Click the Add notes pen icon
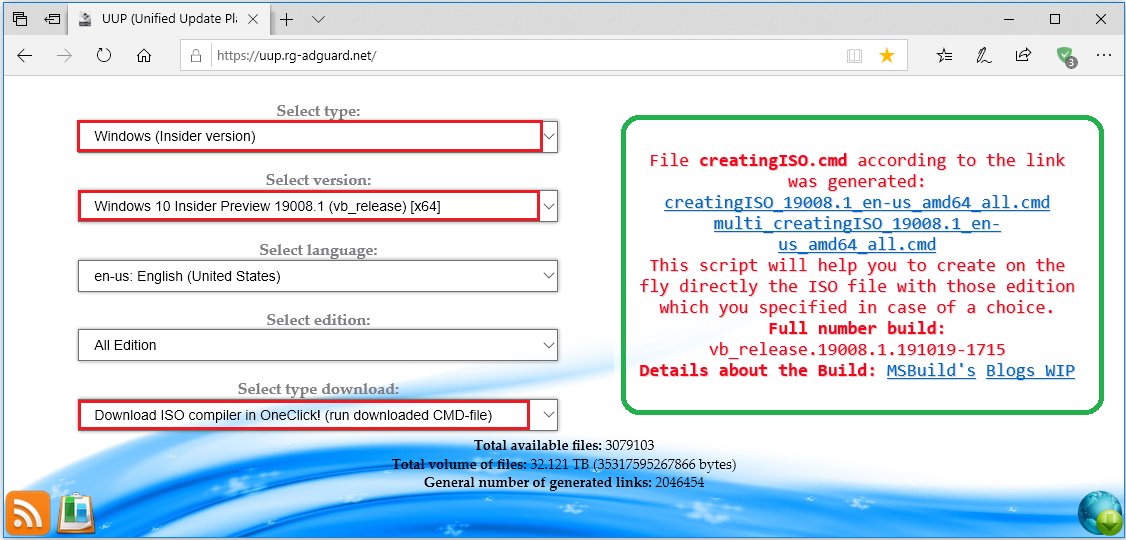Image resolution: width=1126 pixels, height=540 pixels. coord(983,55)
